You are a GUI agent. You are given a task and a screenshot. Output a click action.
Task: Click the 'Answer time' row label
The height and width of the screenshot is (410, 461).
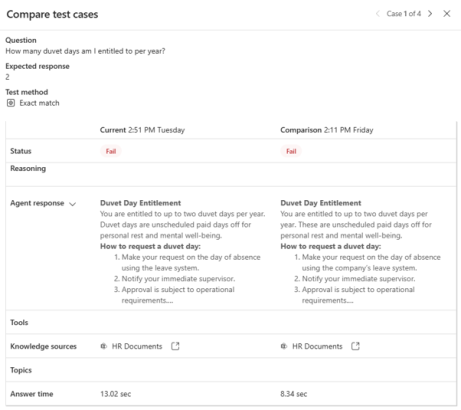coord(32,394)
